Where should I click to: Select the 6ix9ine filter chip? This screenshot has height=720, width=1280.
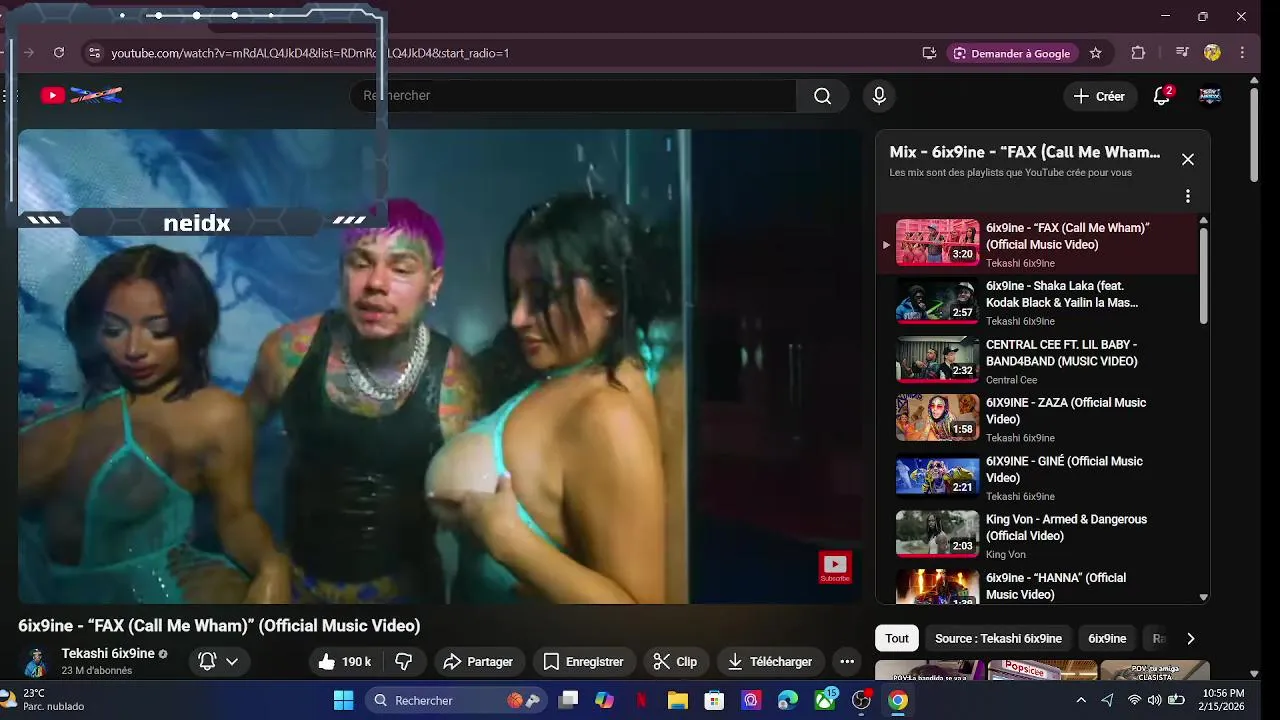[1107, 638]
